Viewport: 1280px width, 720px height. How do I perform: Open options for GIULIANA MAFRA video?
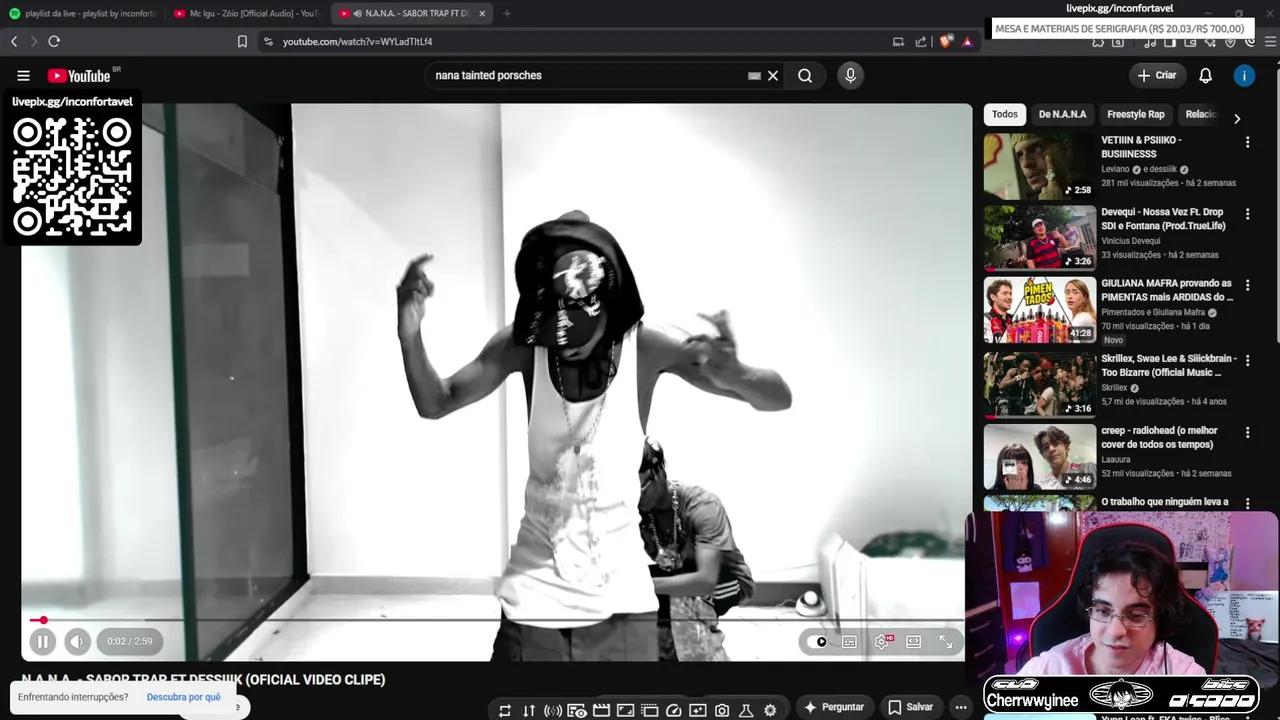1247,285
